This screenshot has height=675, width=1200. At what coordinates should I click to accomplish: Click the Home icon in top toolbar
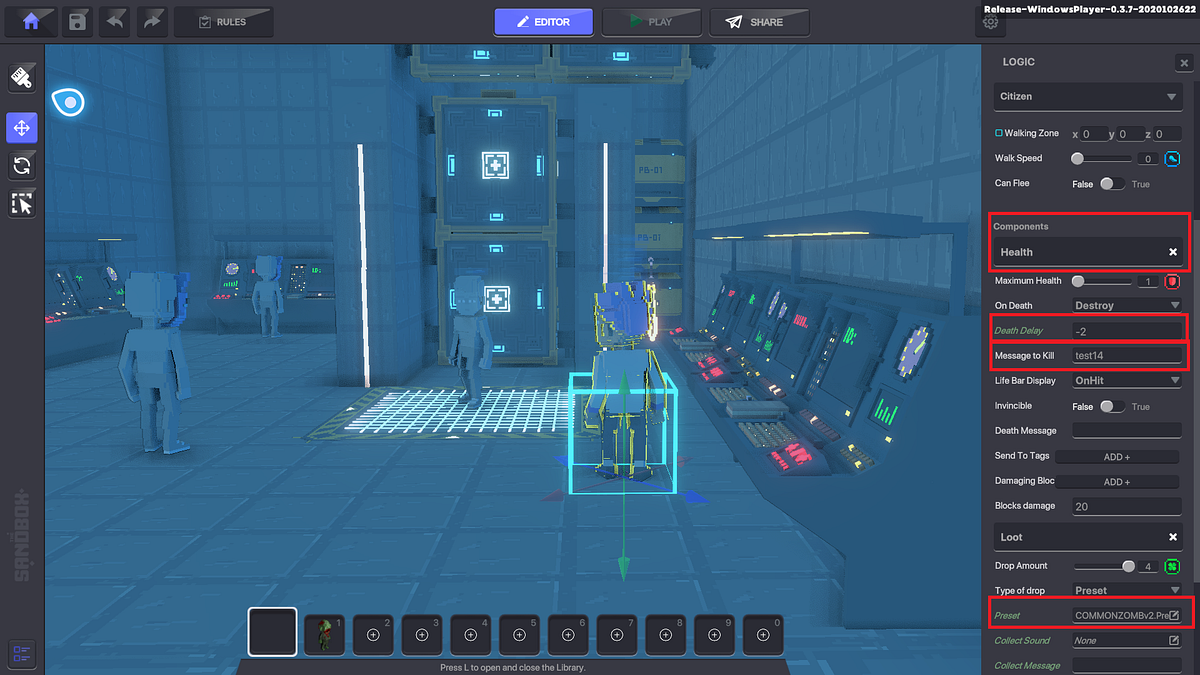pyautogui.click(x=31, y=20)
